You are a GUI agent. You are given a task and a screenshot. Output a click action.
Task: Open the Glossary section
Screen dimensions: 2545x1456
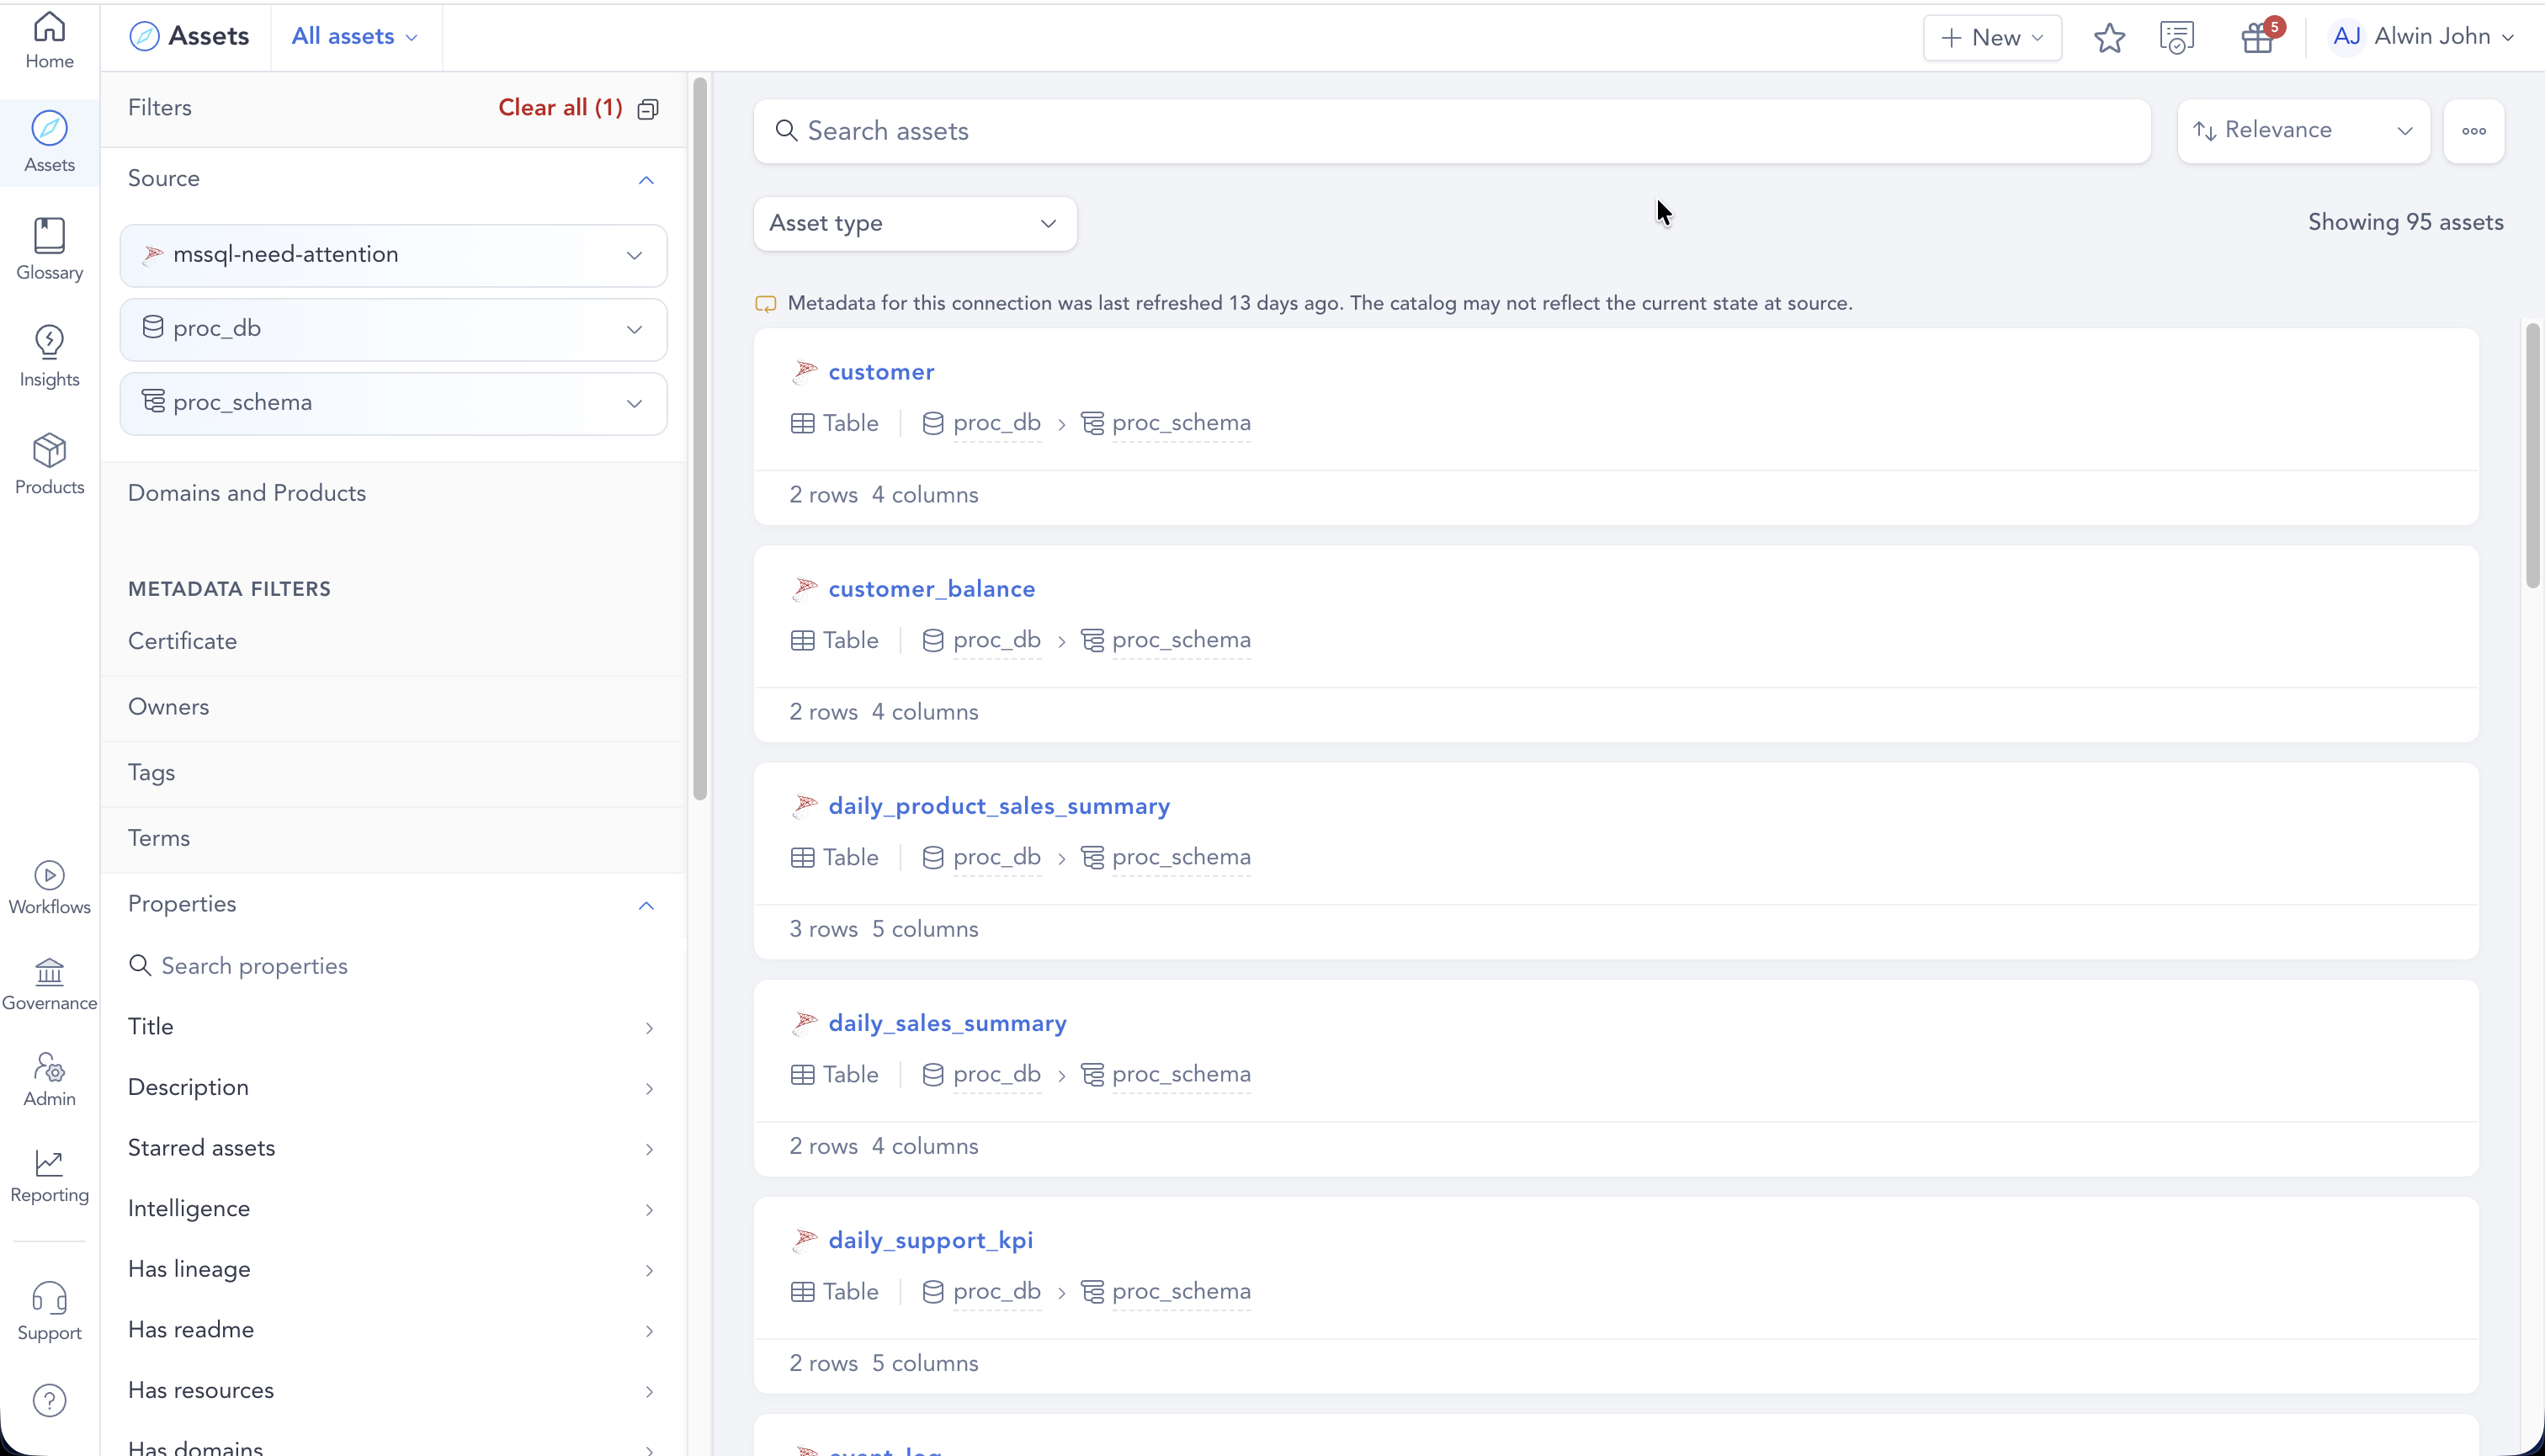[49, 250]
